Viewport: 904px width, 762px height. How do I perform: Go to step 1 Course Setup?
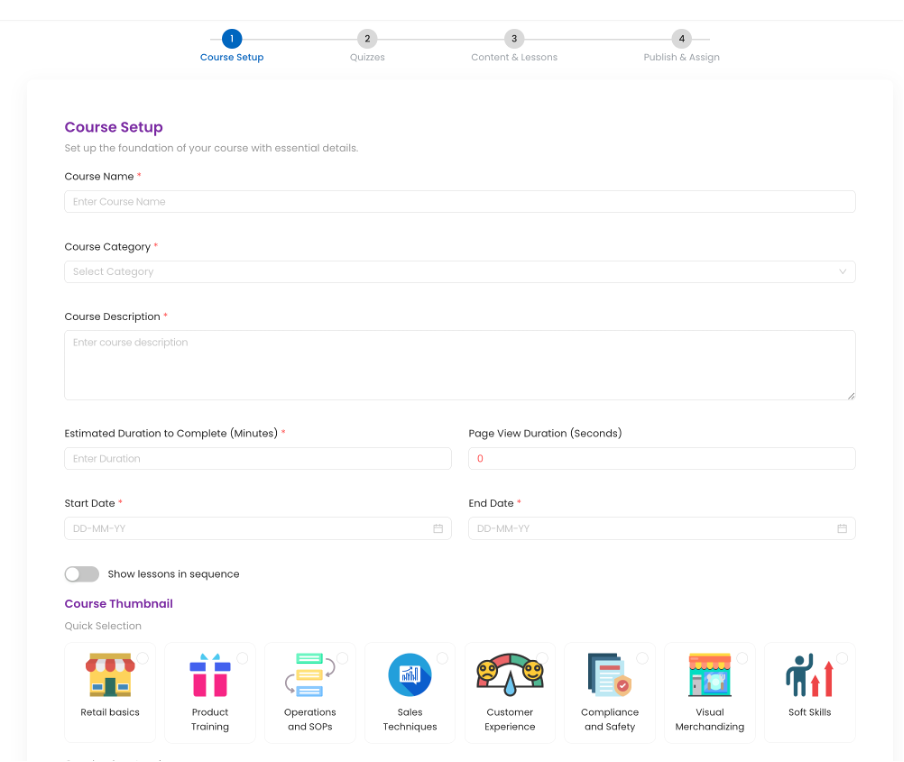[232, 46]
